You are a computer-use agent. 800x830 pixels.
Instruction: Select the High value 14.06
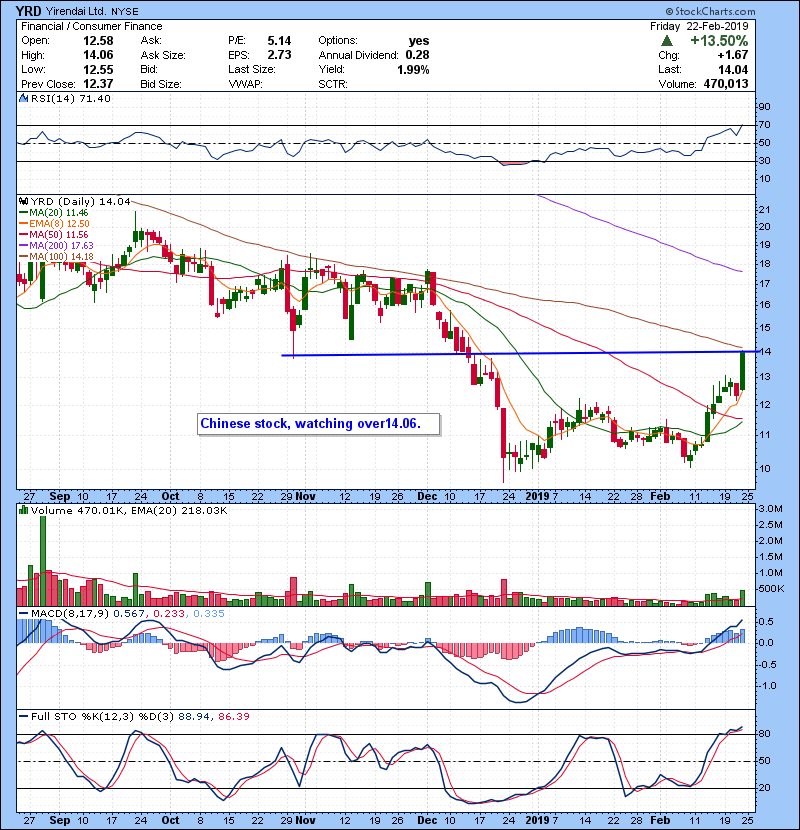pyautogui.click(x=98, y=55)
